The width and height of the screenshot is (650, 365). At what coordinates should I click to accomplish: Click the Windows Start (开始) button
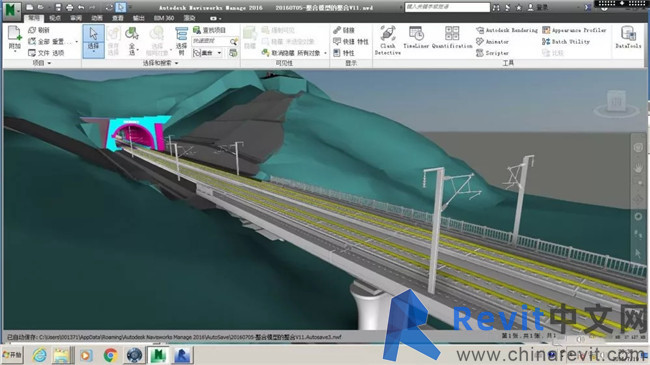(12, 355)
